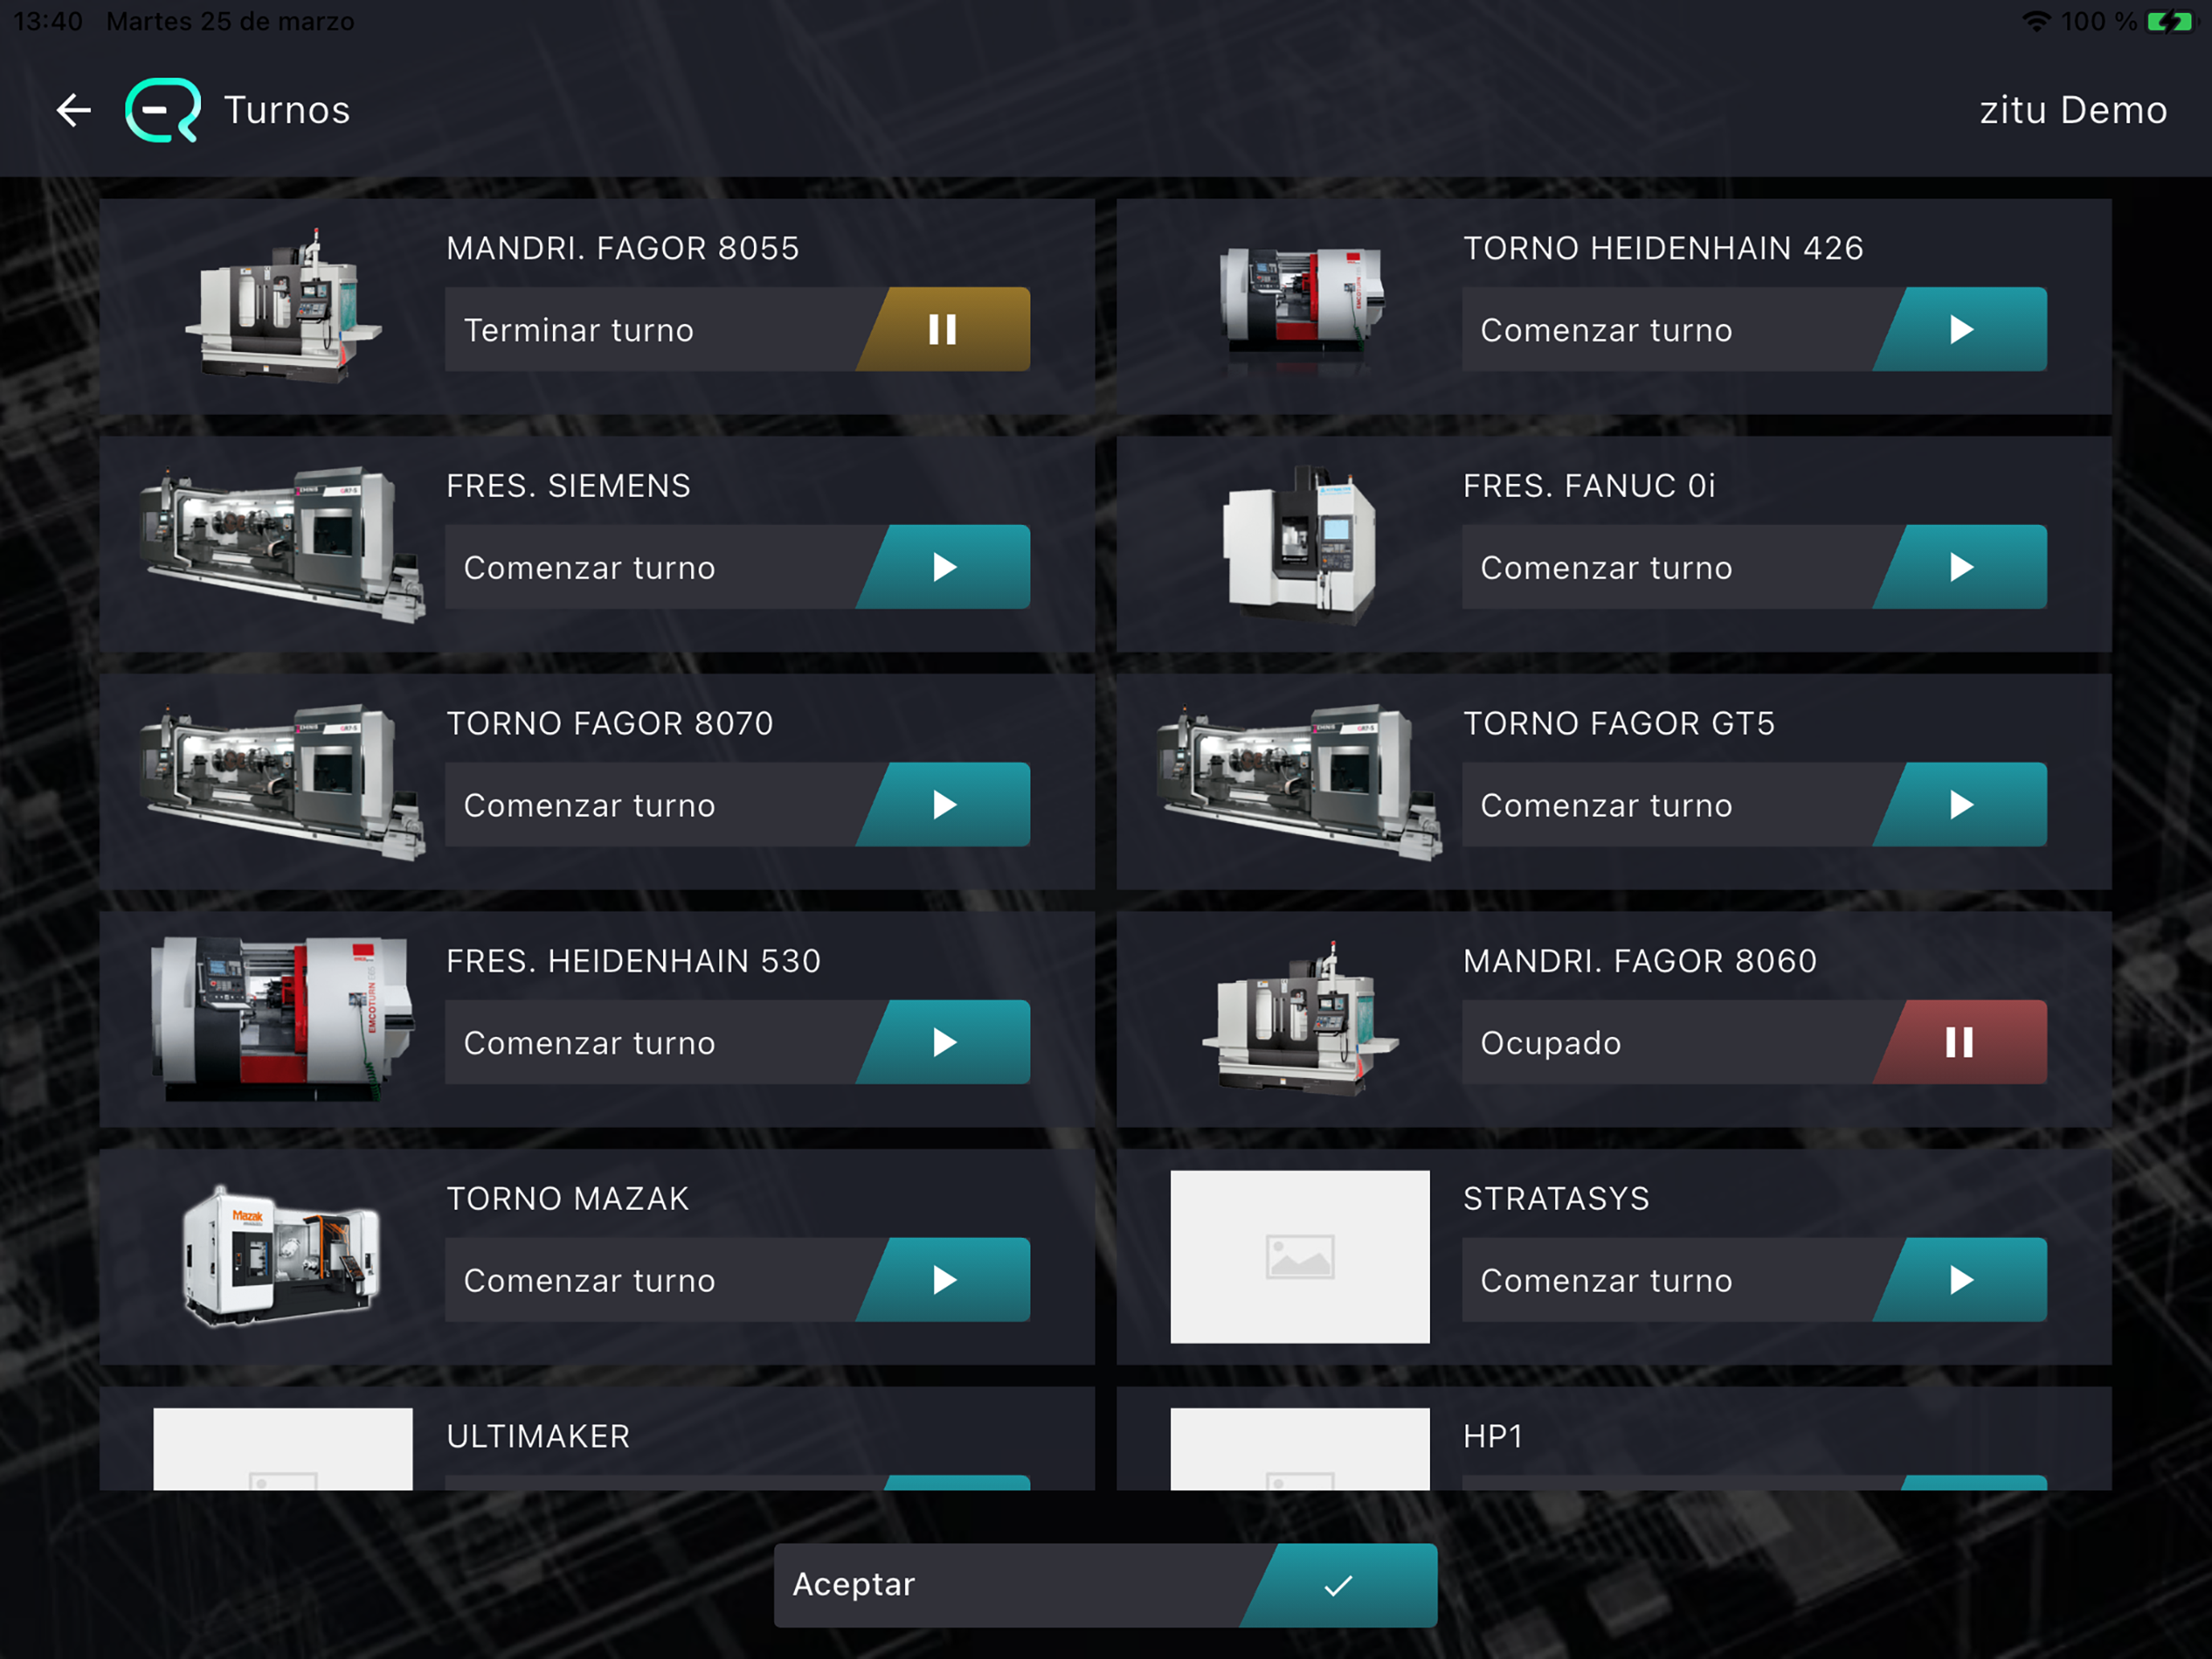Select the HP1 title
2212x1659 pixels.
[x=1493, y=1437]
